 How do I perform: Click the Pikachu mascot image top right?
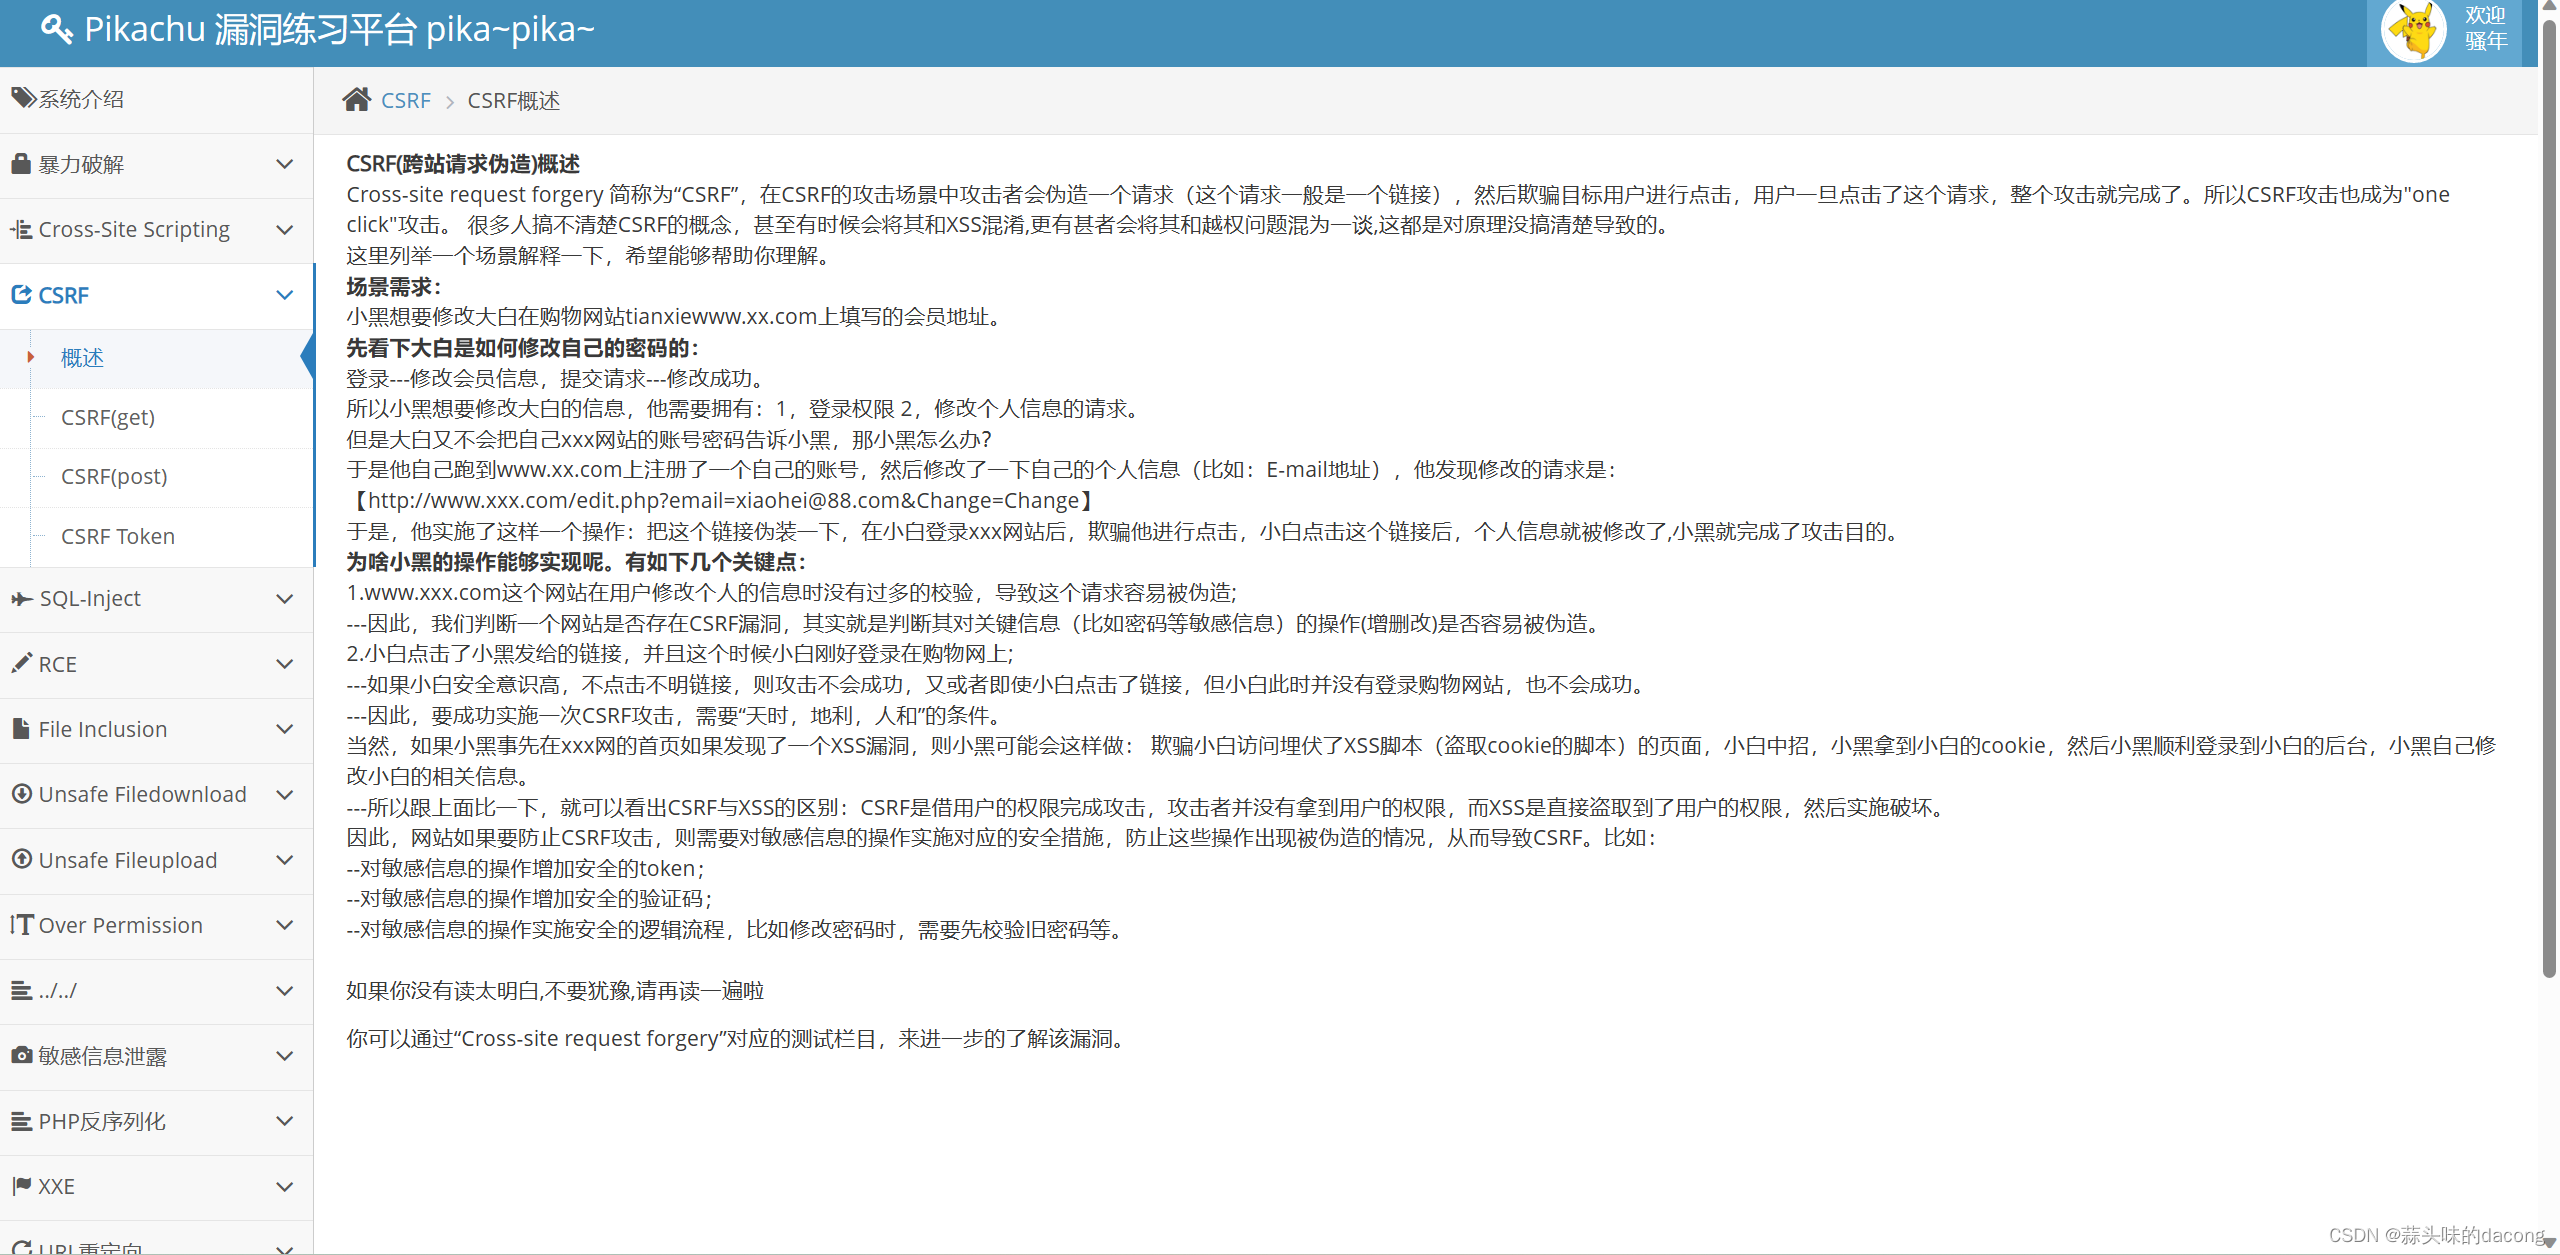[2413, 31]
